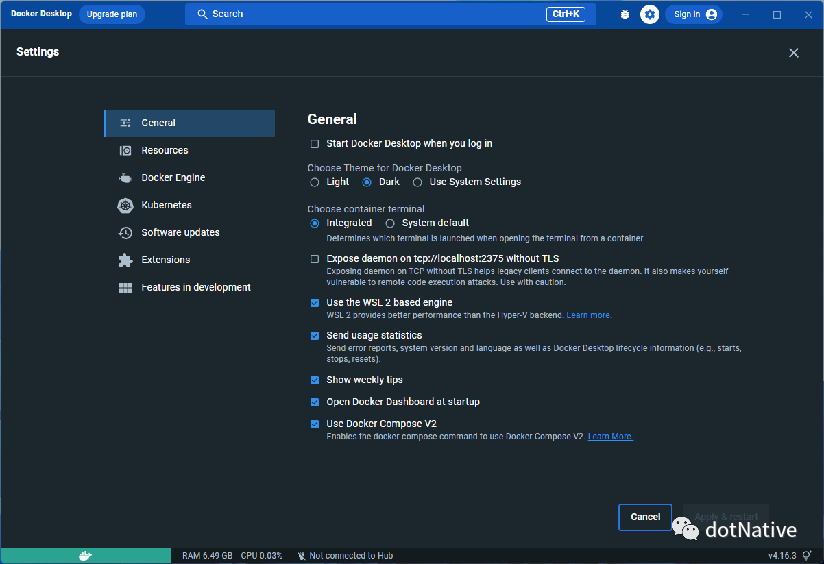
Task: Open the Docker Compose V2 Learn More link
Action: (x=610, y=436)
